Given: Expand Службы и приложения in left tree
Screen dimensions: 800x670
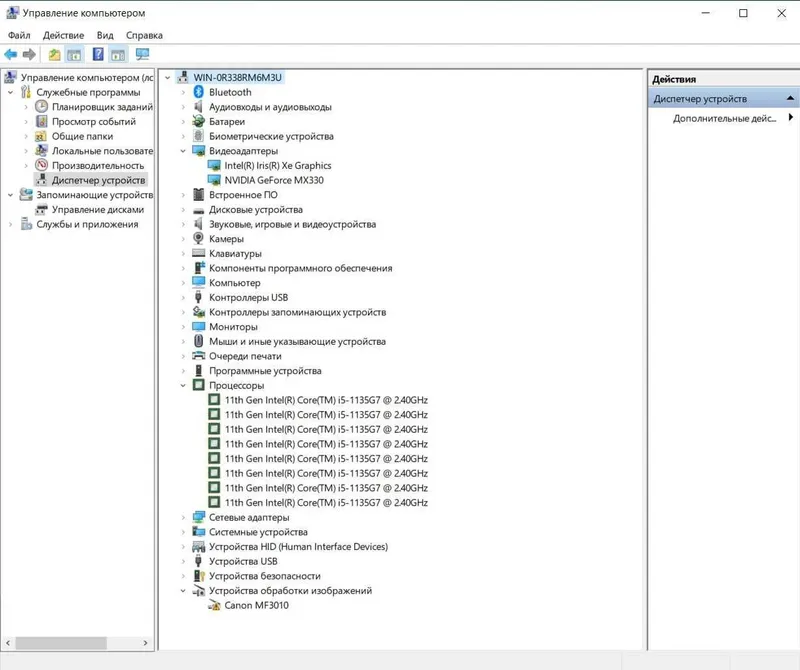Looking at the screenshot, I should [10, 225].
